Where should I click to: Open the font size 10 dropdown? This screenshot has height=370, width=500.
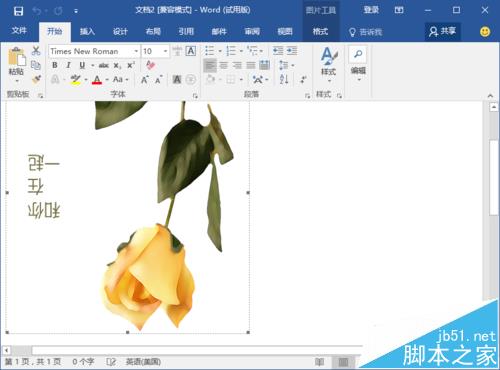click(165, 51)
